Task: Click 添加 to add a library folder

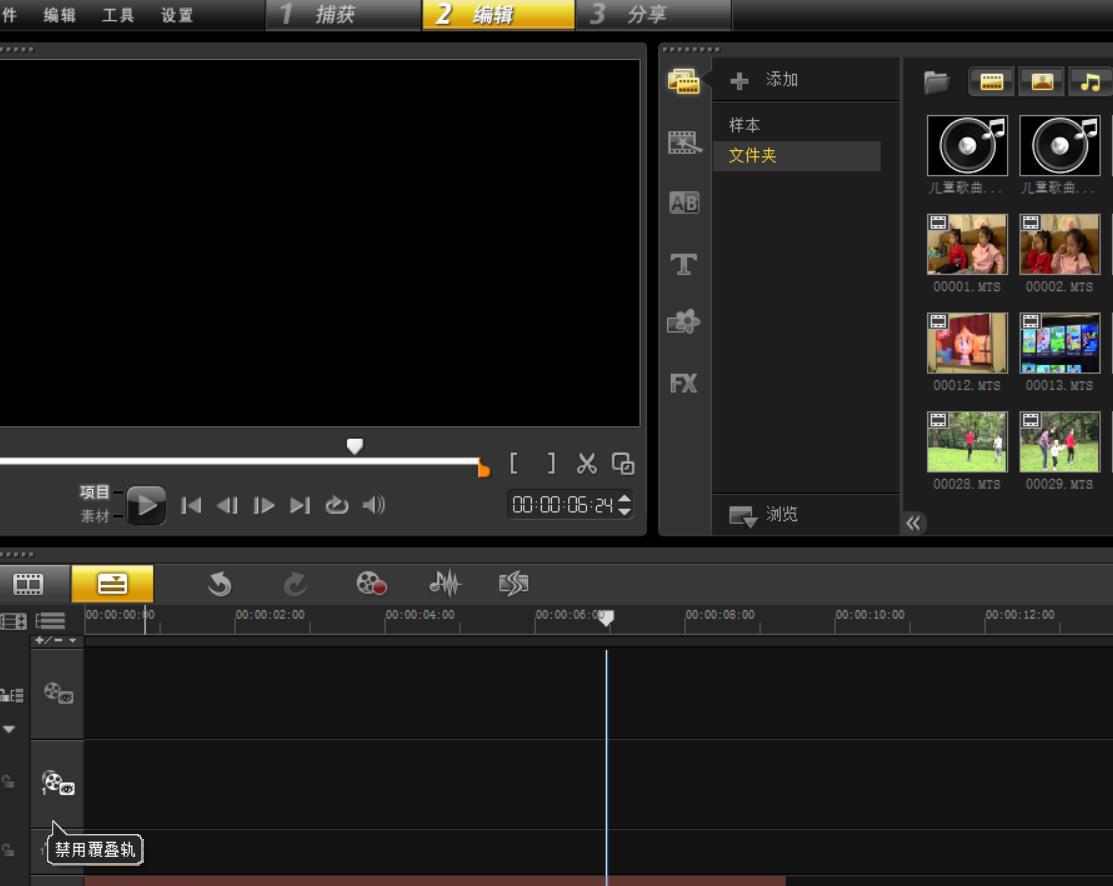Action: click(764, 80)
